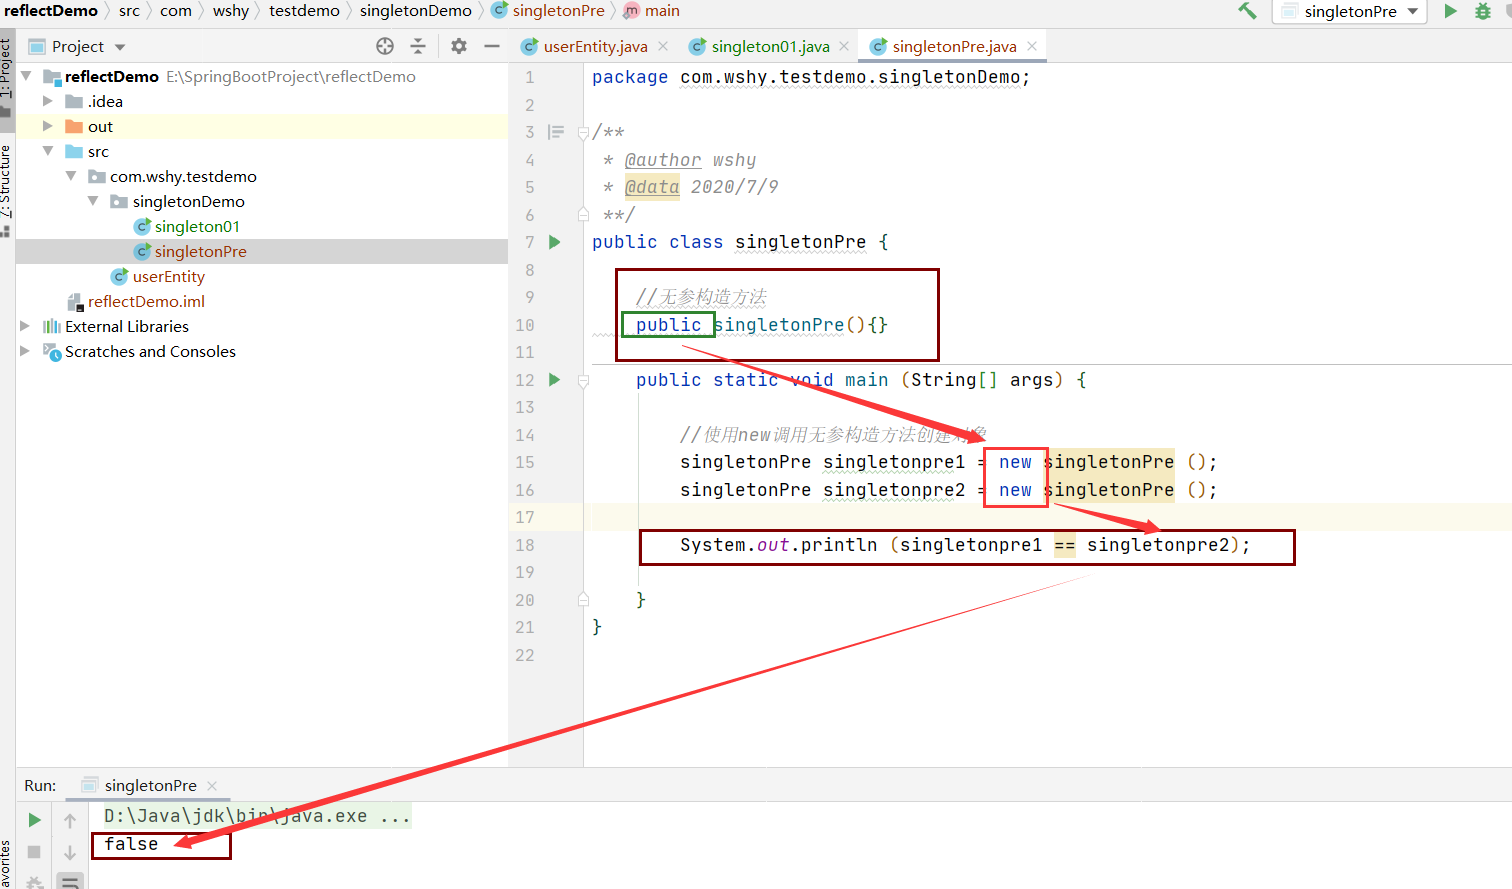Viewport: 1512px width, 889px height.
Task: Collapse all in Project panel
Action: point(418,46)
